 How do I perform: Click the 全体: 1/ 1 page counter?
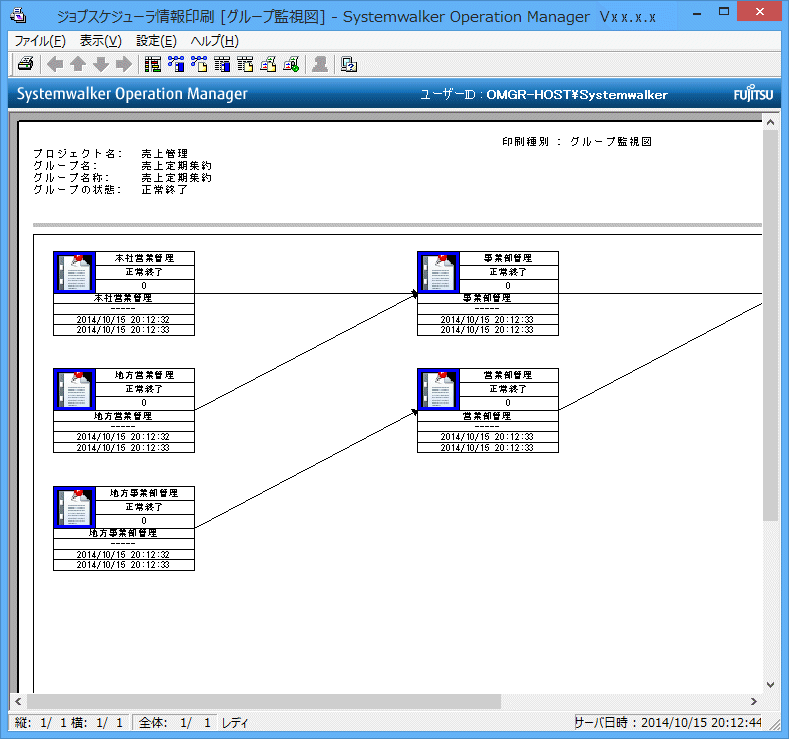pyautogui.click(x=175, y=723)
